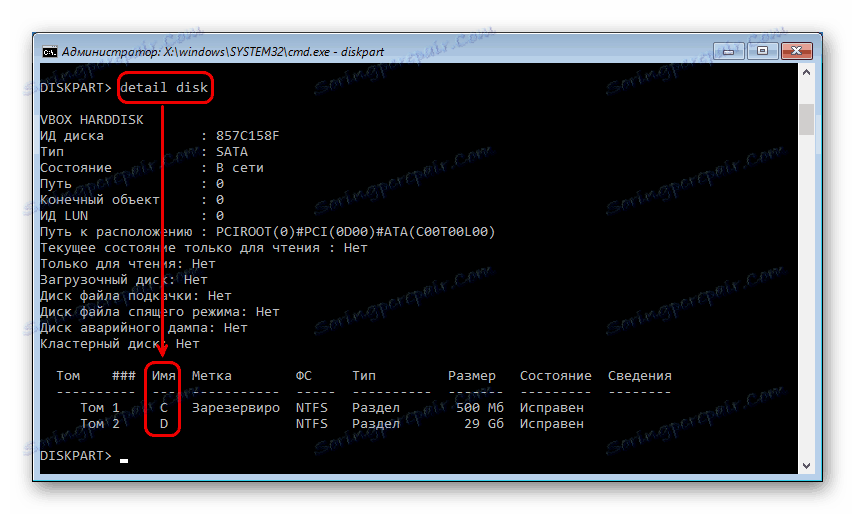This screenshot has height=514, width=855.
Task: Click the scrollbar down arrow
Action: (806, 466)
